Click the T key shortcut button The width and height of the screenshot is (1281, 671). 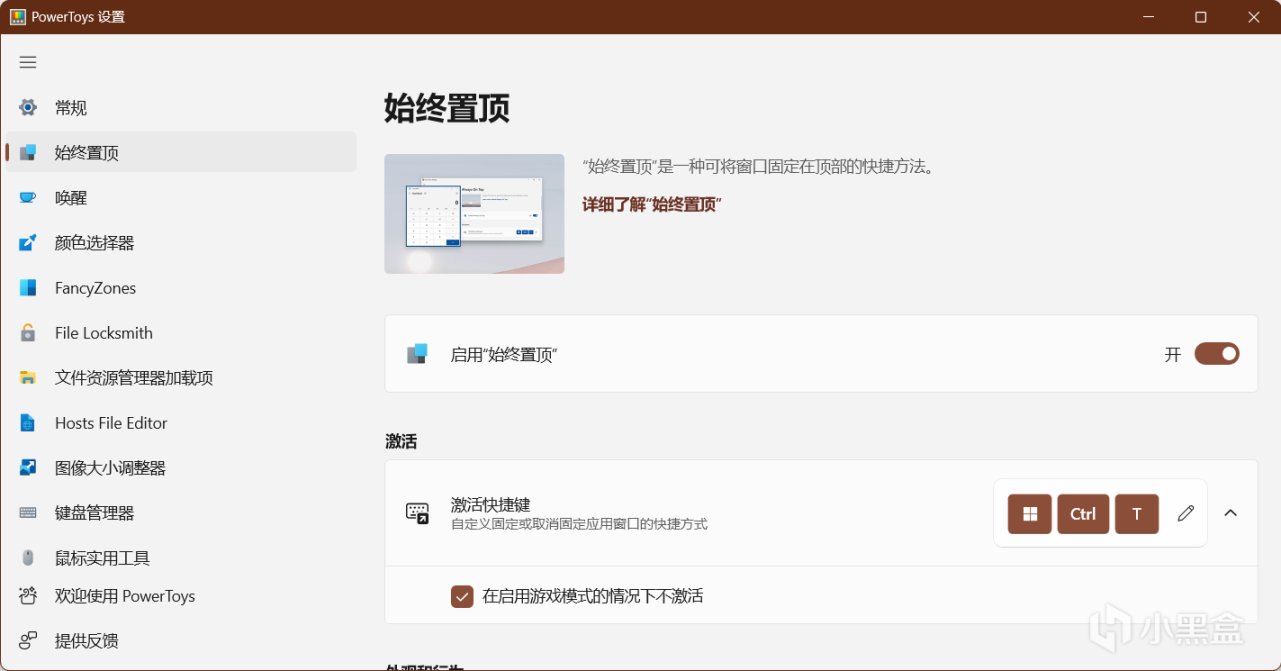(1137, 514)
